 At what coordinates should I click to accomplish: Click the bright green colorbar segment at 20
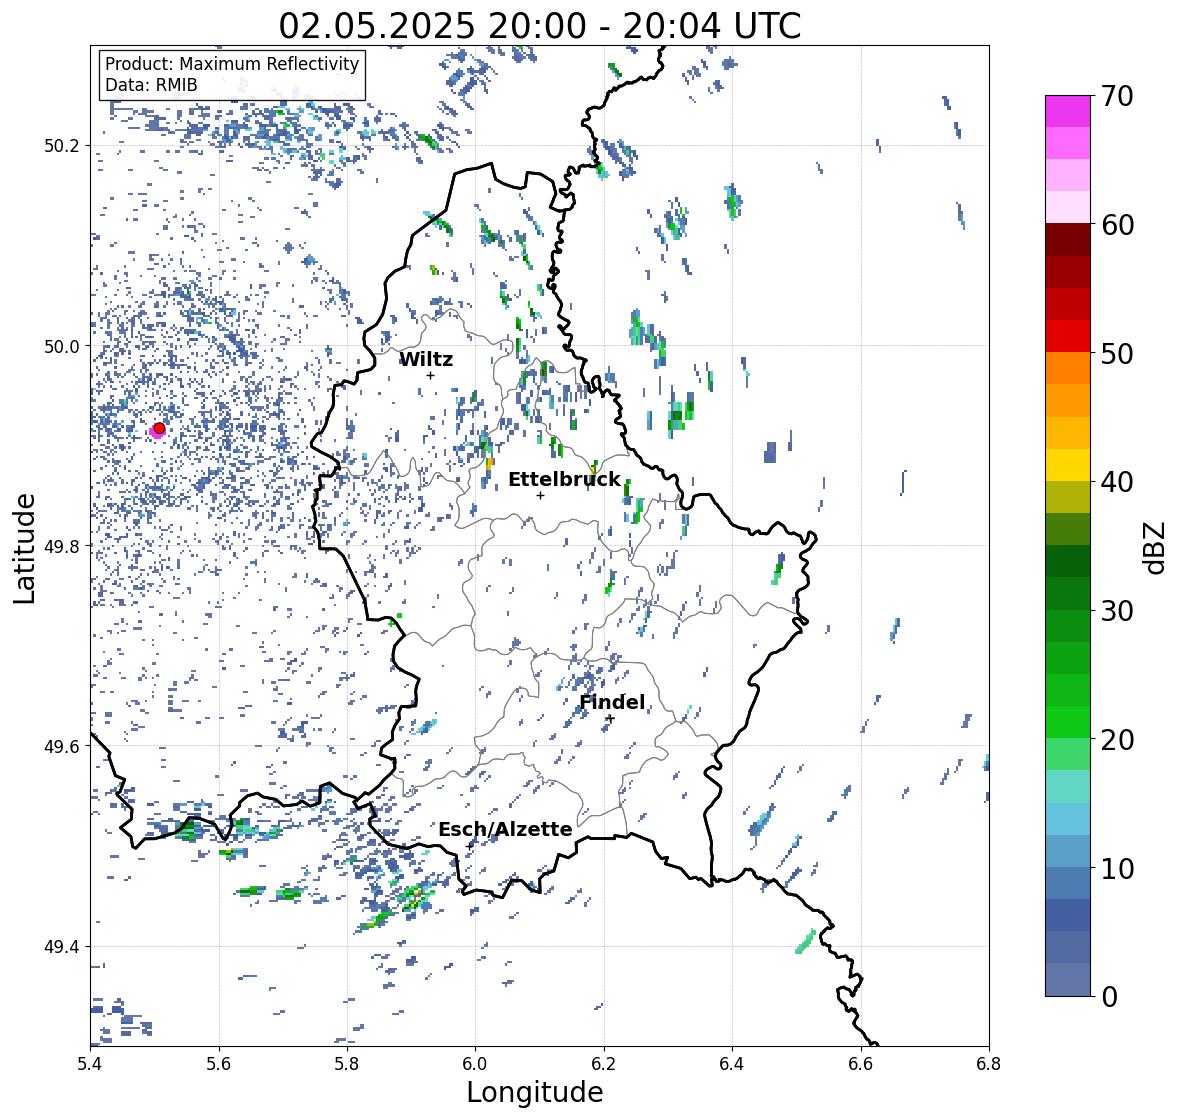pyautogui.click(x=1068, y=722)
